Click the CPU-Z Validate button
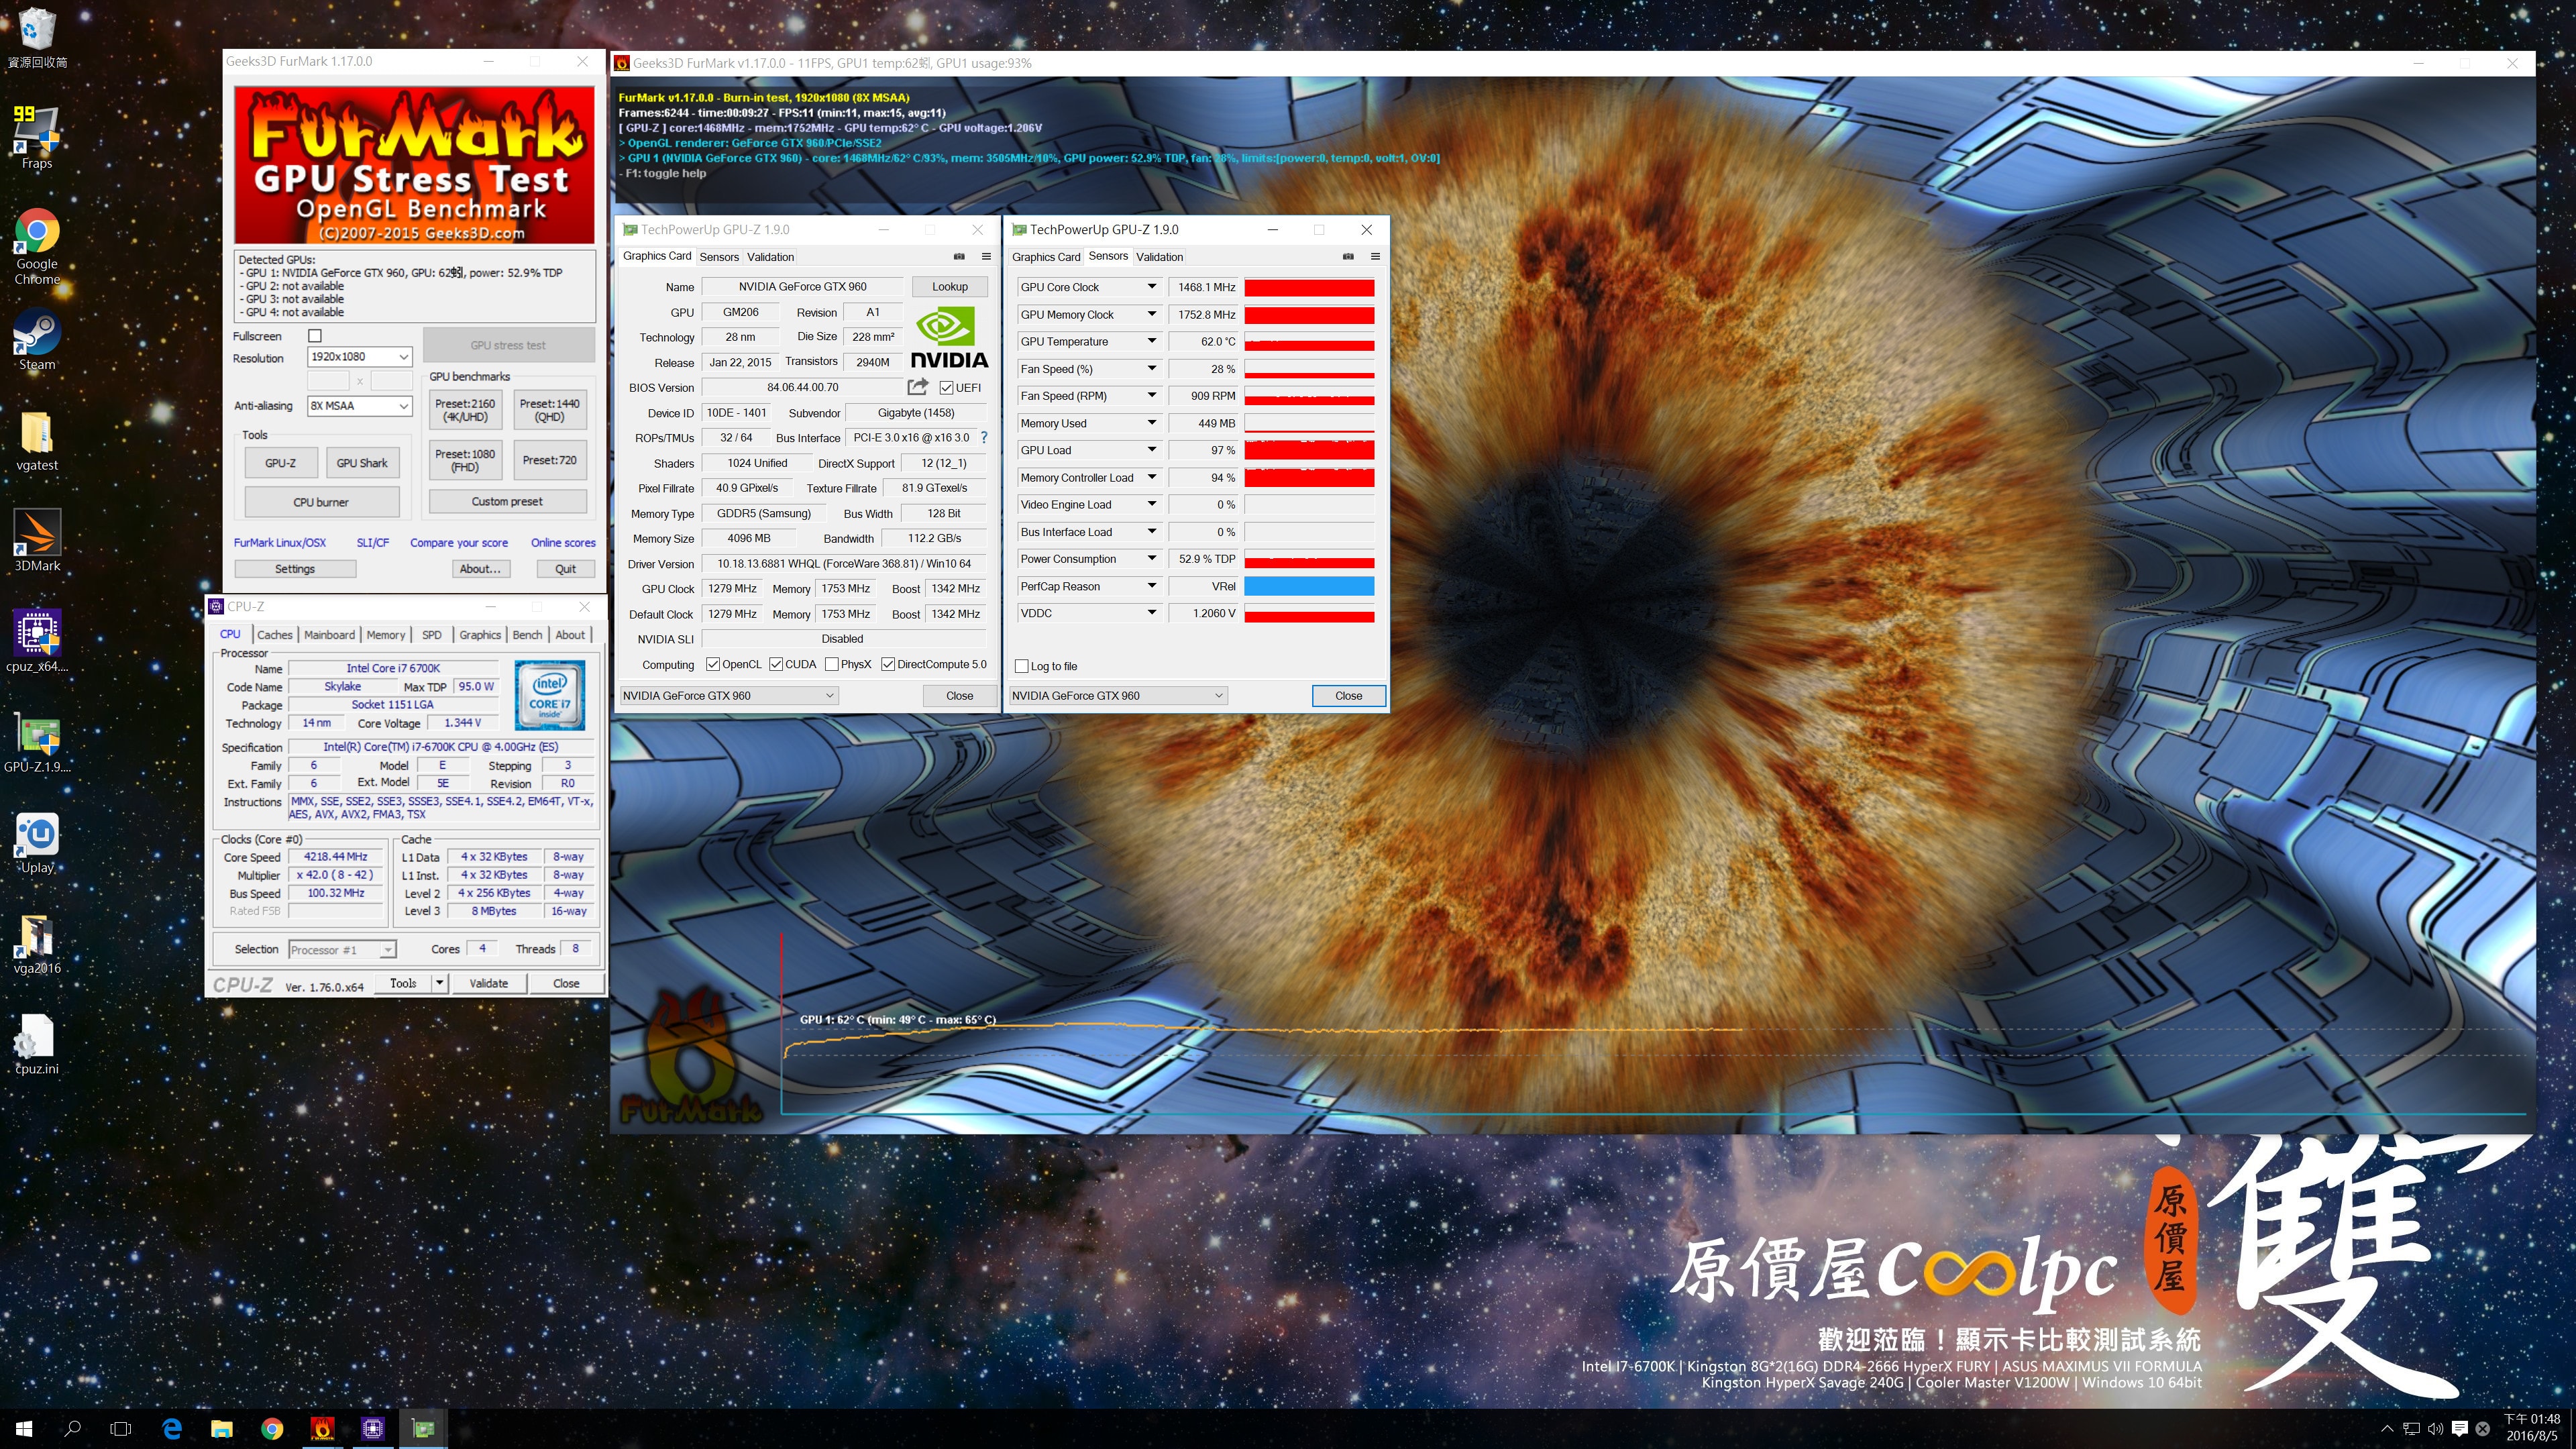This screenshot has width=2576, height=1449. 488,983
